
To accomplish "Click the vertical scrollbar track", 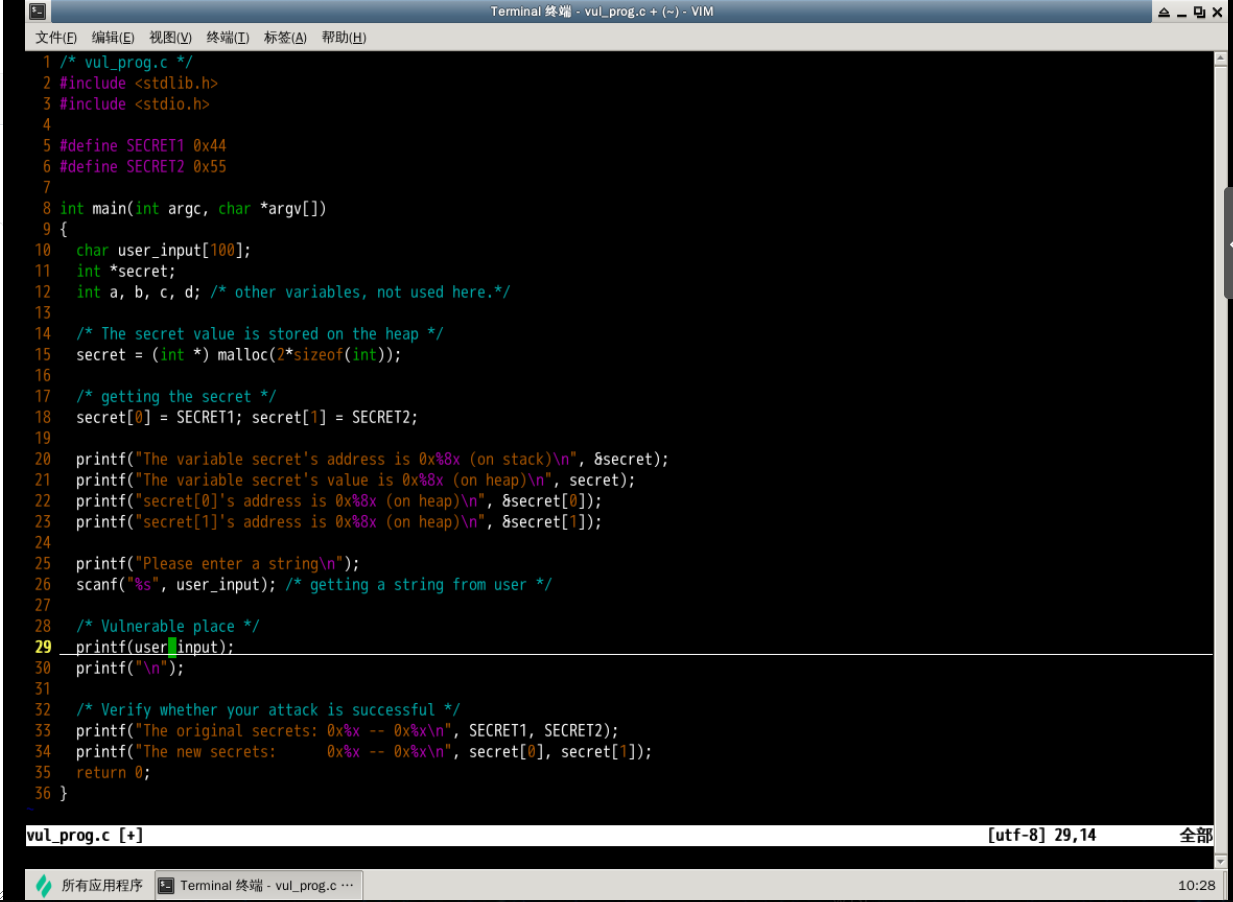I will pos(1220,500).
